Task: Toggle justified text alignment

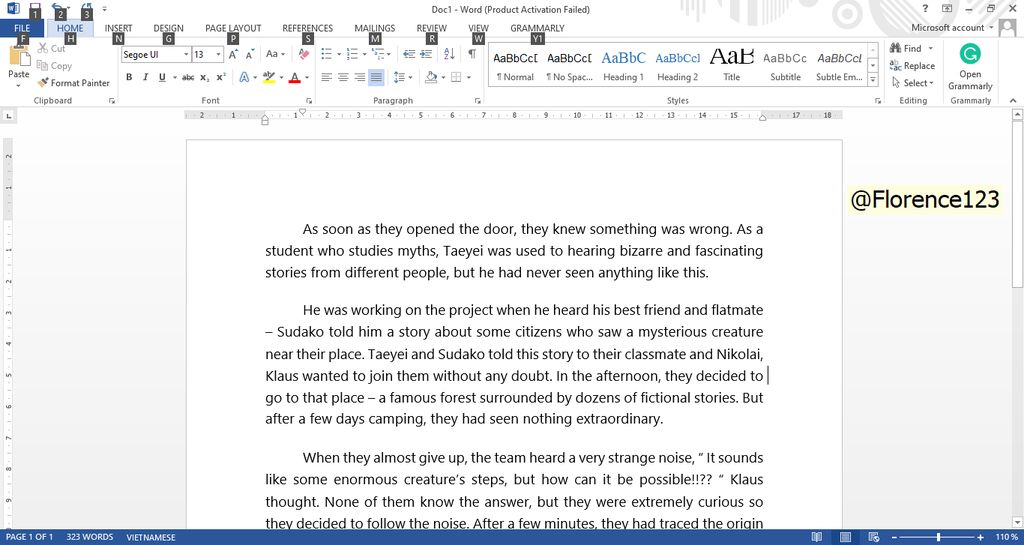Action: click(x=376, y=77)
